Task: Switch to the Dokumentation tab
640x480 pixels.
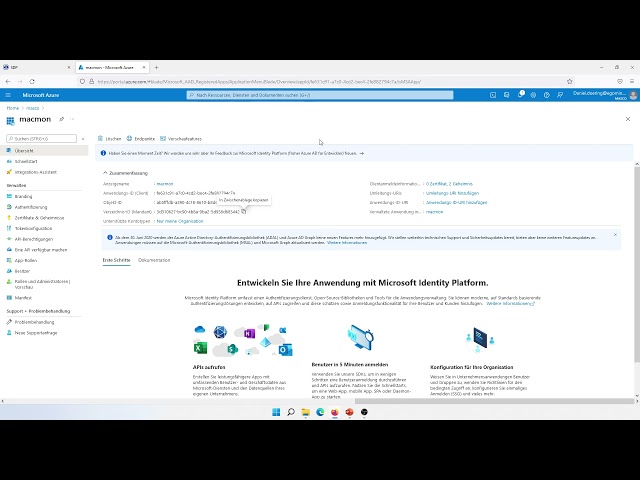Action: point(154,260)
